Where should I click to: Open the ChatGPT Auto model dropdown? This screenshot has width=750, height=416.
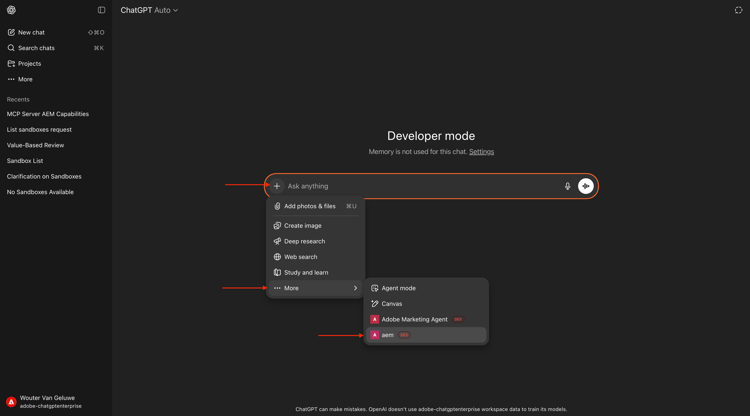tap(149, 10)
